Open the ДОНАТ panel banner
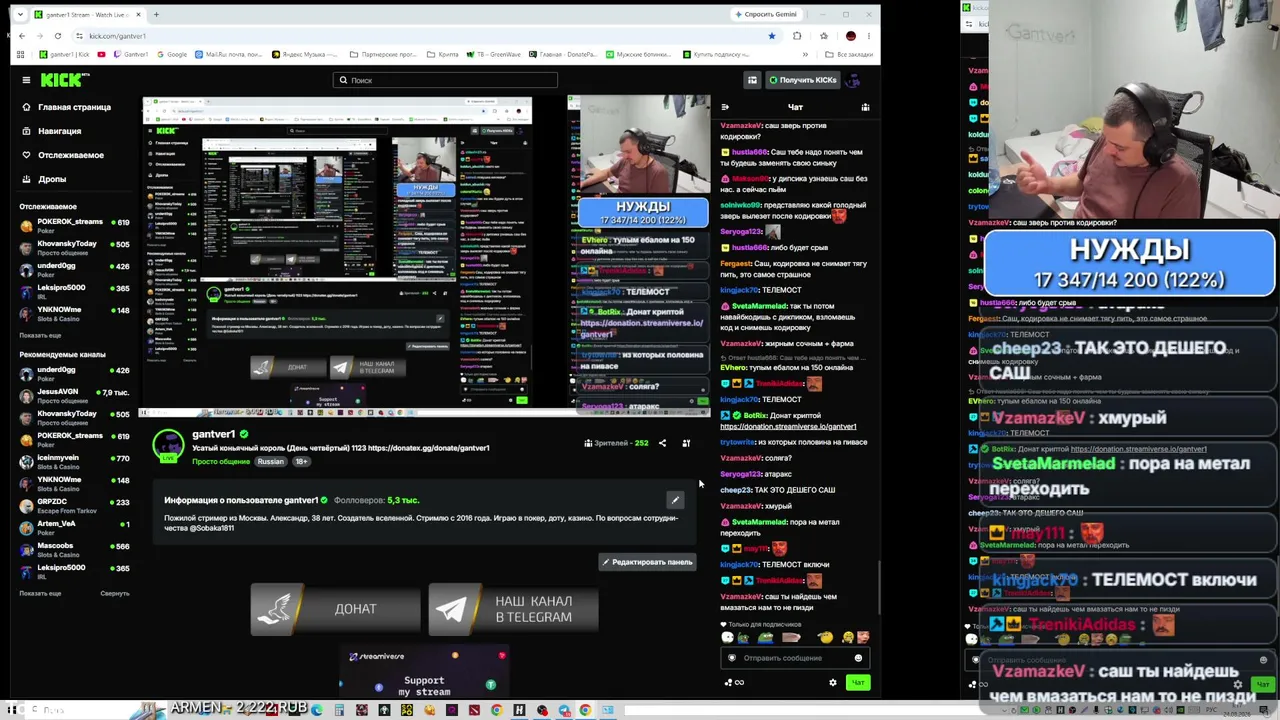The width and height of the screenshot is (1280, 720). tap(335, 609)
